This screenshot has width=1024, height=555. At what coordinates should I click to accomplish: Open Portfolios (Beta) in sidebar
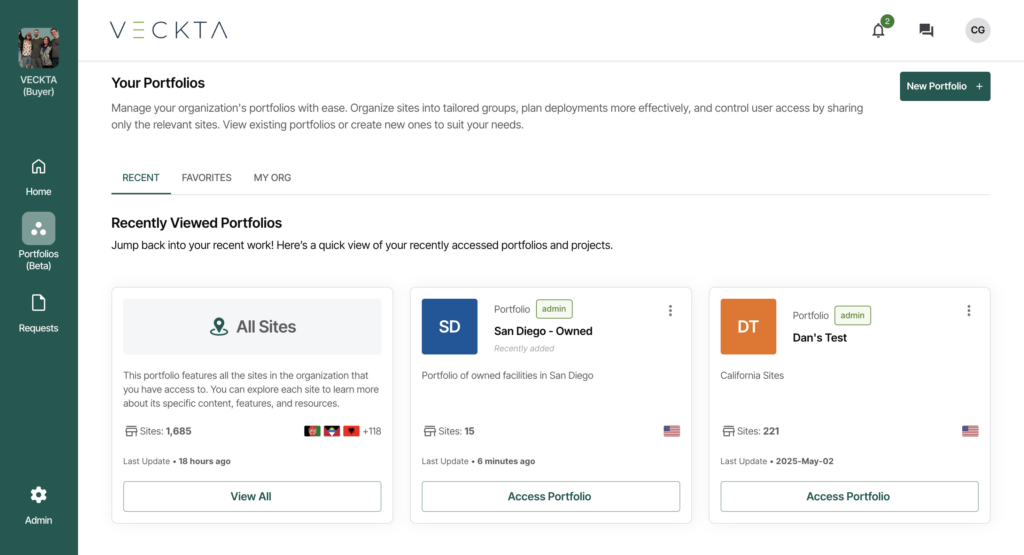pos(39,242)
